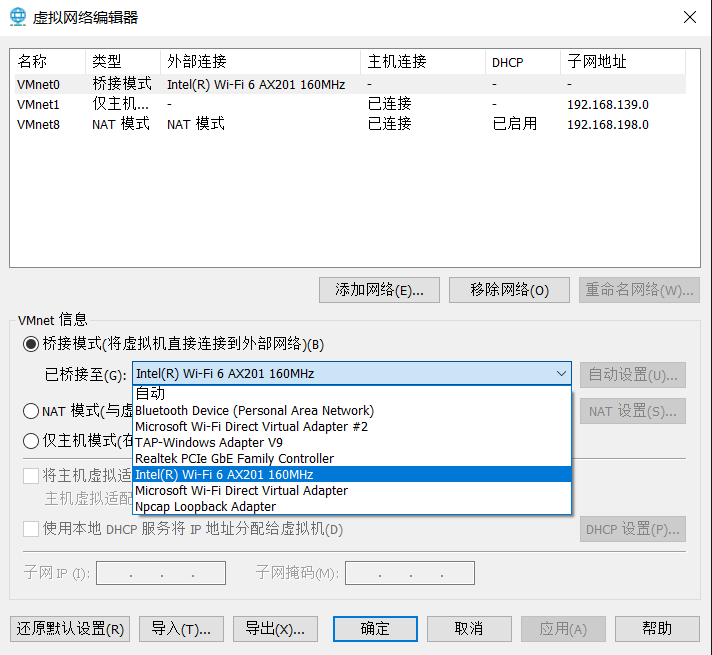This screenshot has width=712, height=655.
Task: Click the 子网地址 column header
Action: (x=623, y=61)
